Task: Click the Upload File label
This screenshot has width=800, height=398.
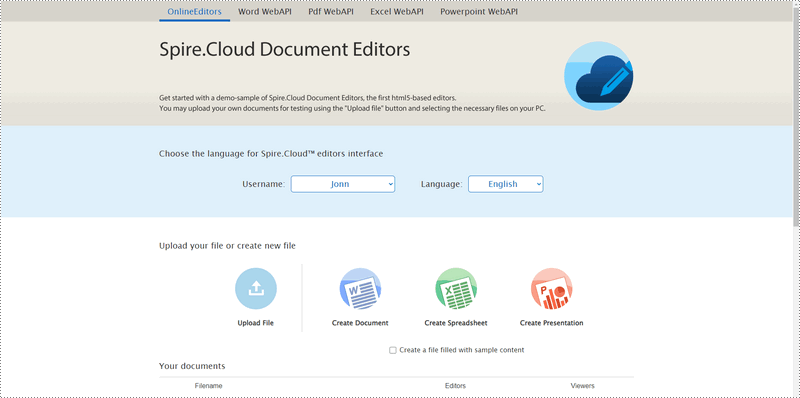Action: click(256, 323)
